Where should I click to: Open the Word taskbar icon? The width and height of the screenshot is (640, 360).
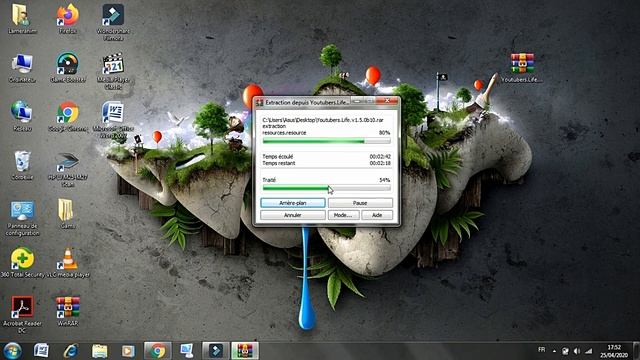coord(41,351)
